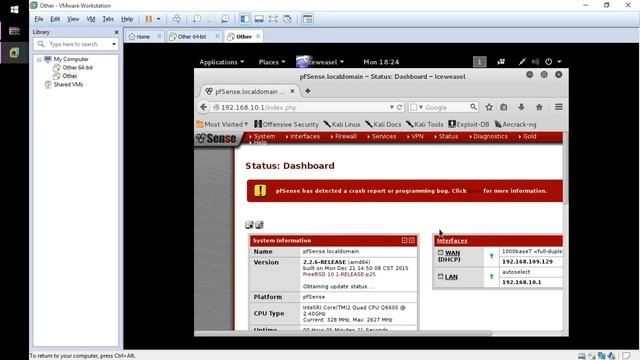Screen dimensions: 640x360
Task: Open the power options dropdown arrow beside the pause button
Action: click(159, 19)
